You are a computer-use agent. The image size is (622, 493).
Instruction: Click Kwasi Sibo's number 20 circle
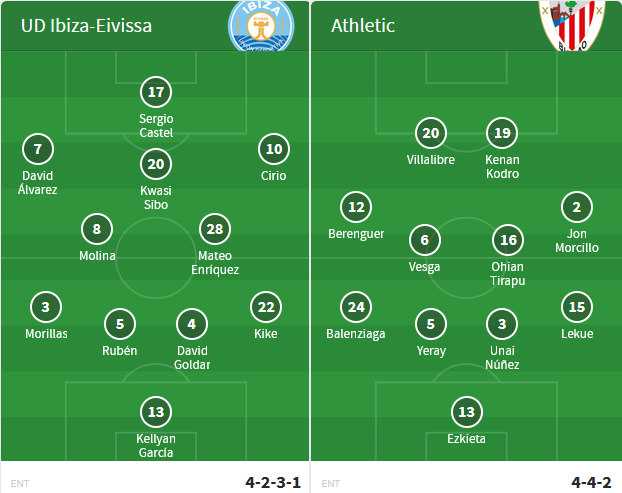click(156, 165)
